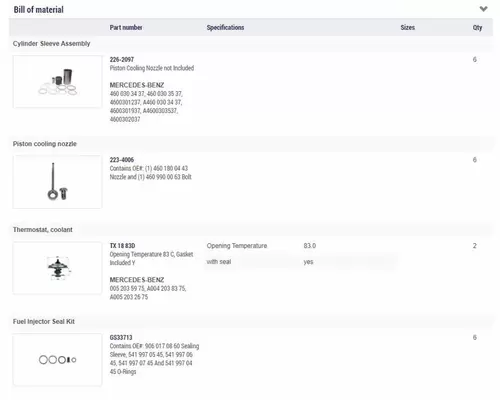Image resolution: width=500 pixels, height=400 pixels.
Task: Open the Fuel Injector Seal Kit image
Action: [x=57, y=360]
